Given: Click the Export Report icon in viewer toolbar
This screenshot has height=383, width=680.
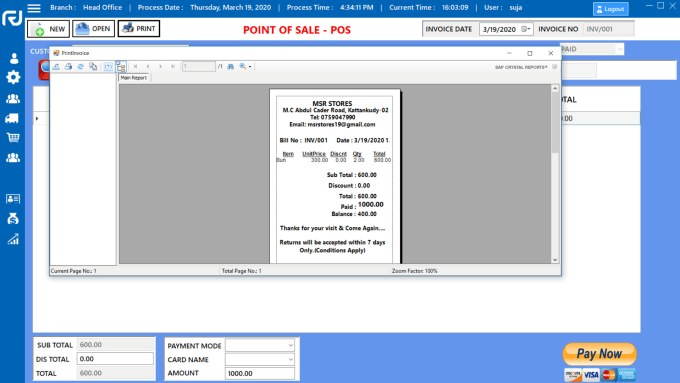Looking at the screenshot, I should pos(56,66).
